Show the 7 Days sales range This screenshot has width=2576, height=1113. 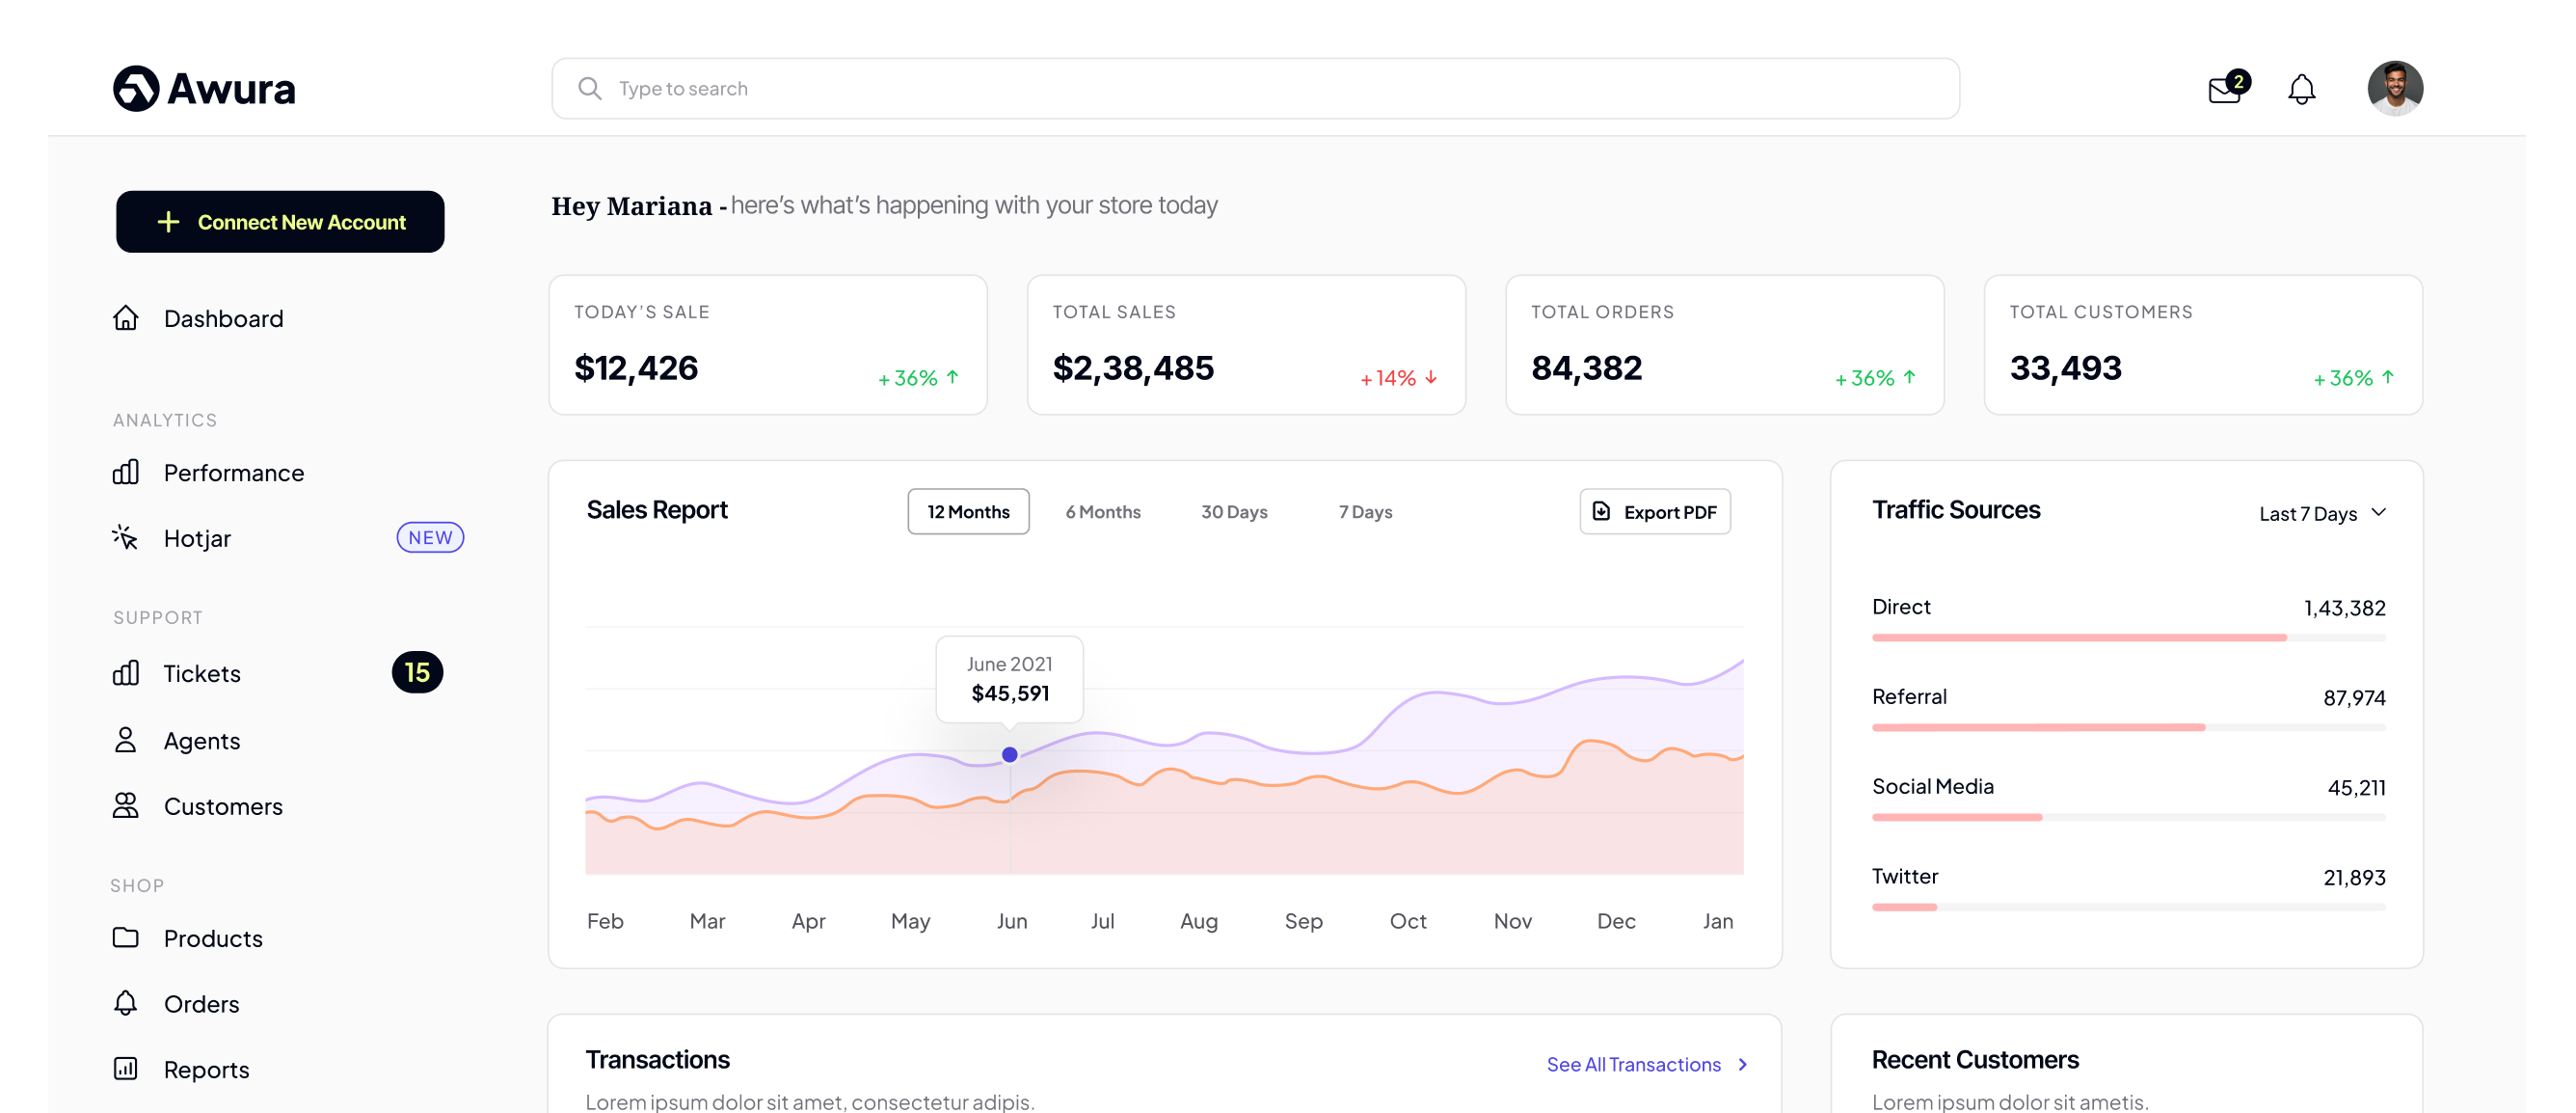(1365, 512)
